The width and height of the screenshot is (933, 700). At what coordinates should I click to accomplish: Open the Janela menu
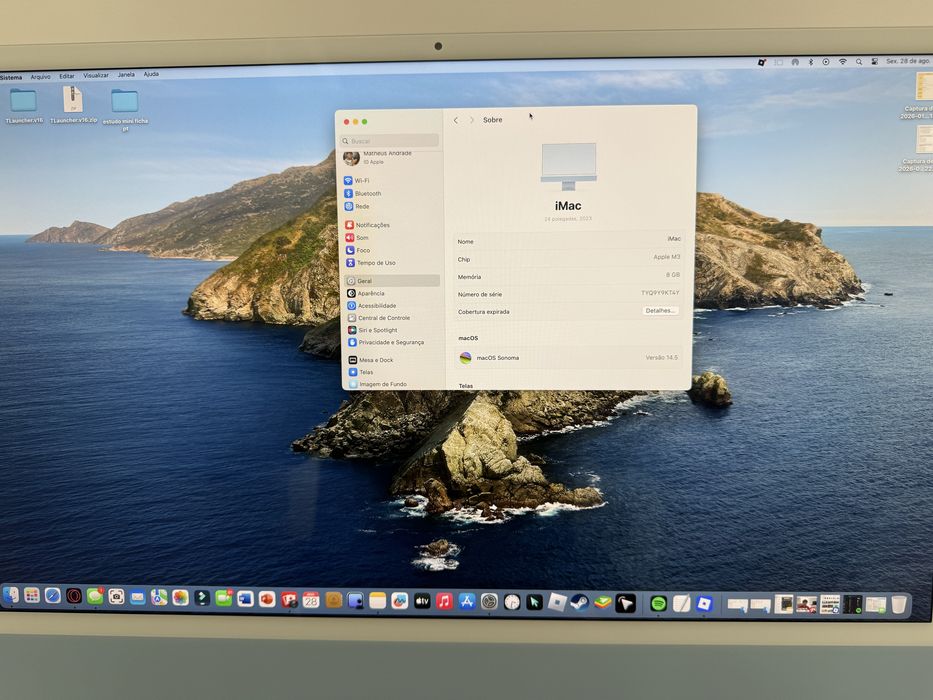(126, 75)
